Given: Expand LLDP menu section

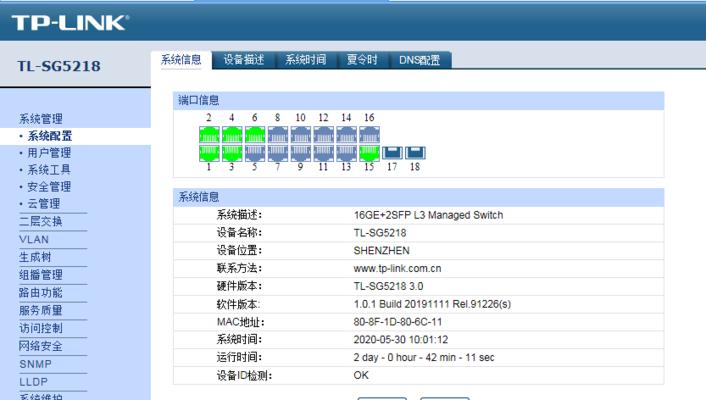Looking at the screenshot, I should (x=33, y=382).
